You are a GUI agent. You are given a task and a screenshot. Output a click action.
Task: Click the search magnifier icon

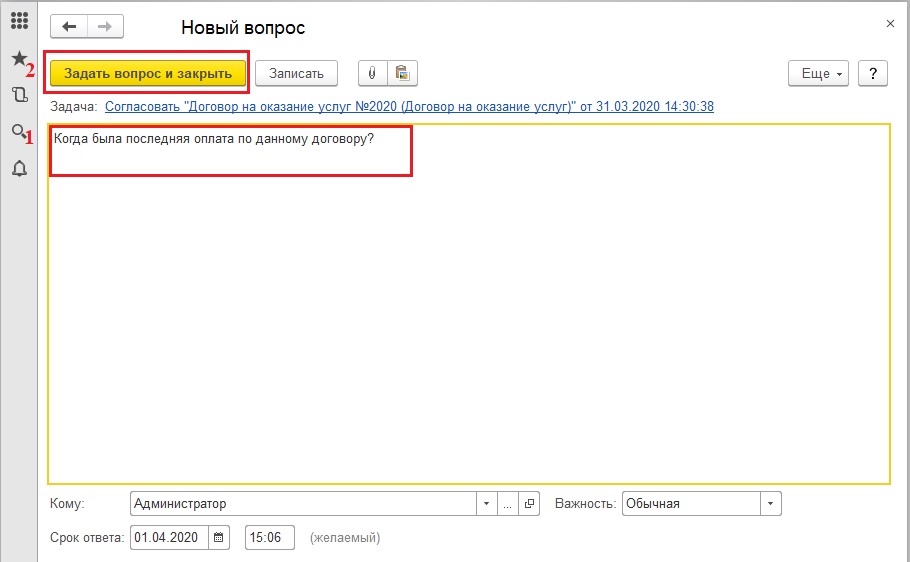(18, 132)
